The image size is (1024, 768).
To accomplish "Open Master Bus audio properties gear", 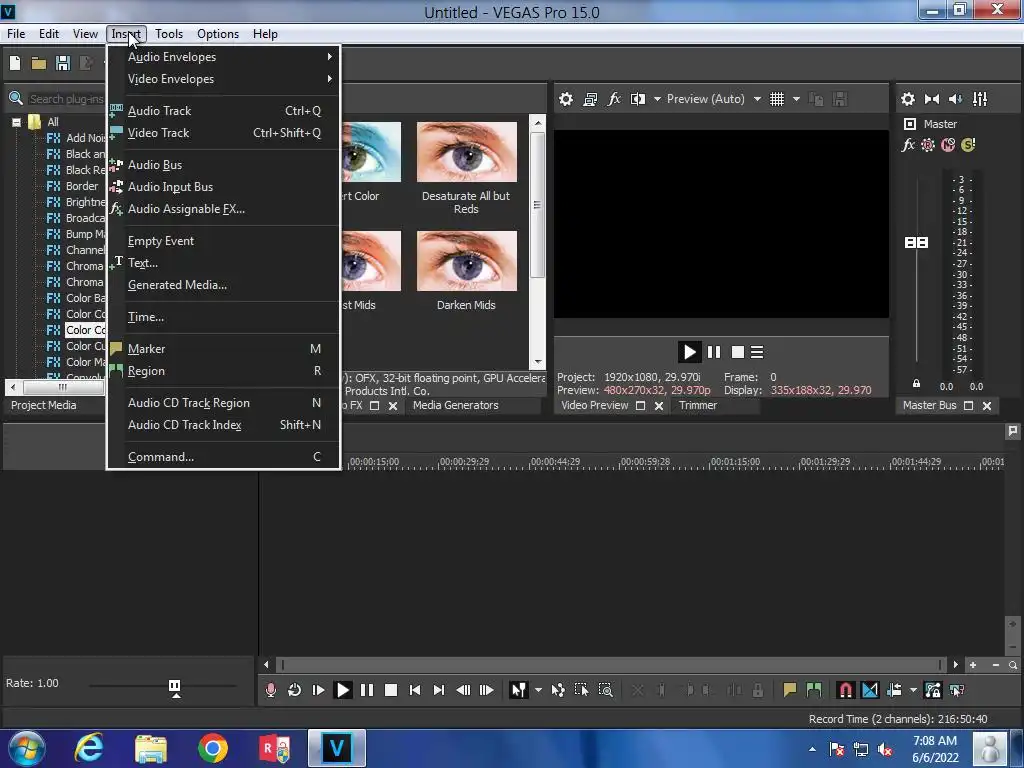I will pyautogui.click(x=908, y=99).
